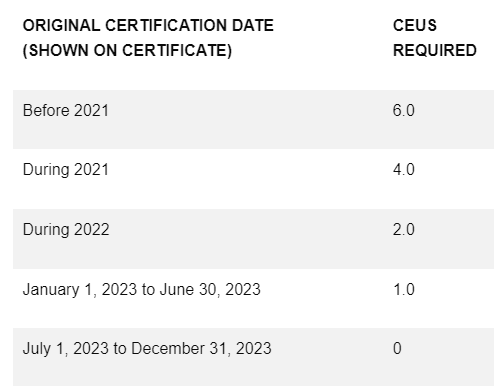This screenshot has height=386, width=494.
Task: Select the 2.0 CEUs value
Action: click(x=404, y=230)
